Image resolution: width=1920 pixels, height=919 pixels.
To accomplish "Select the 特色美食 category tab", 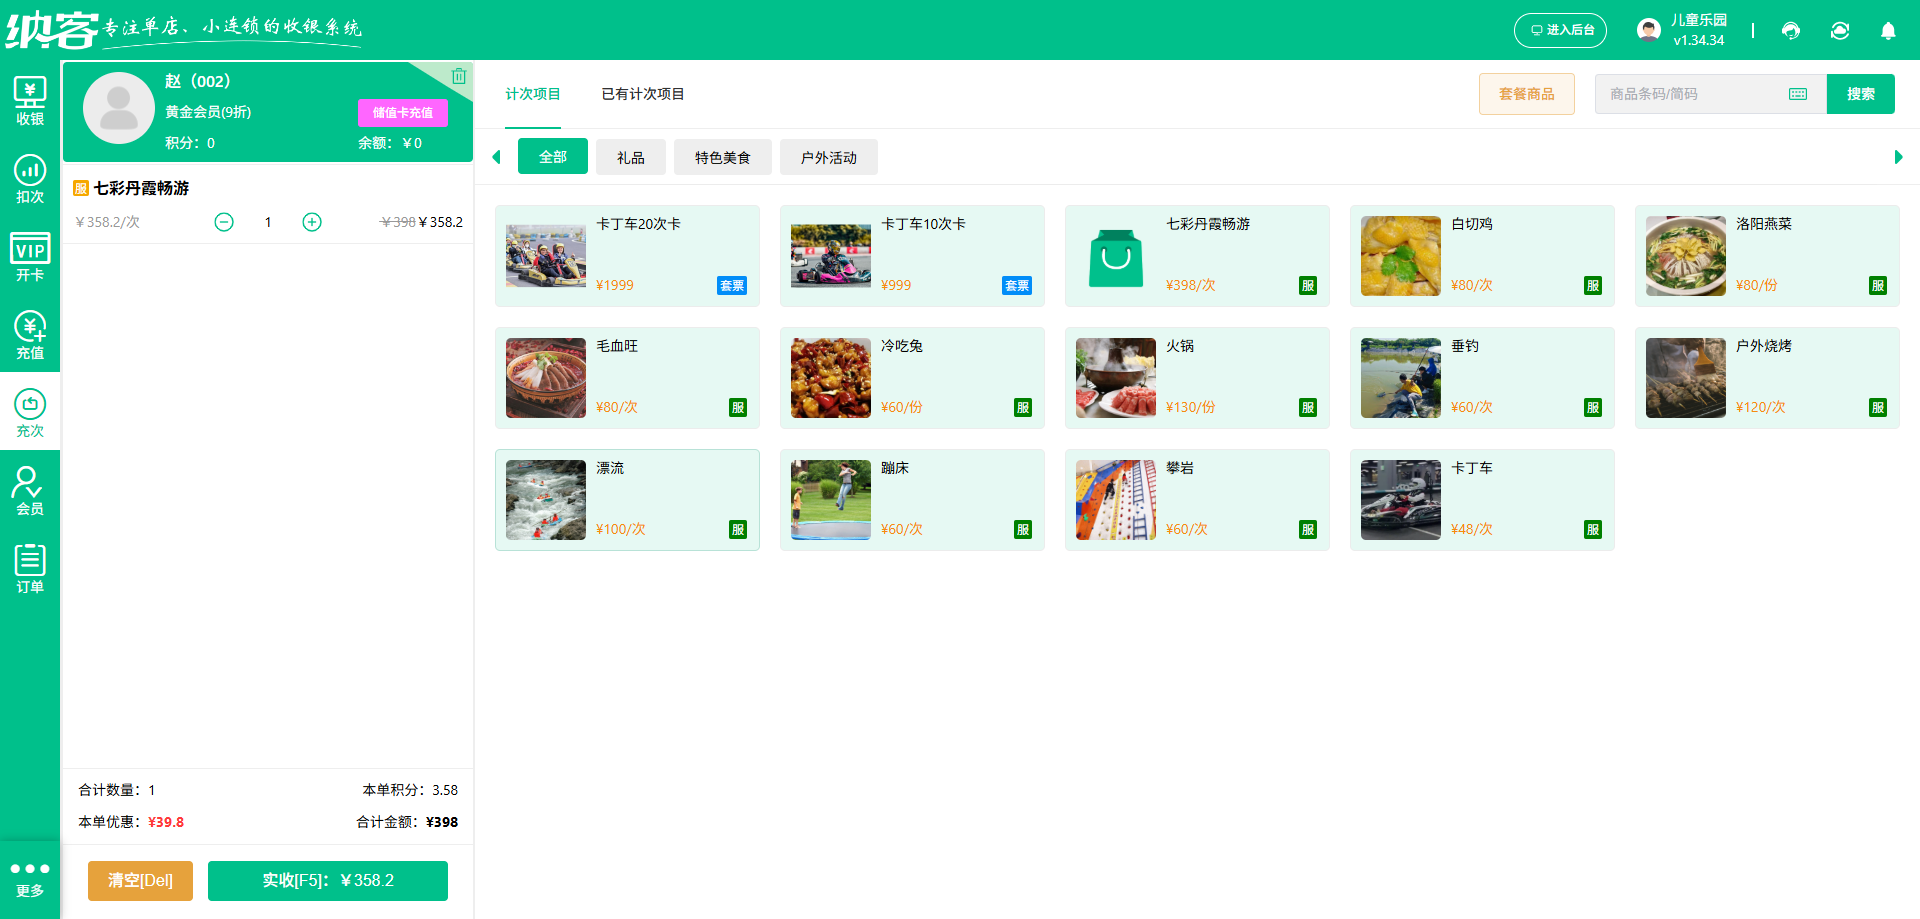I will (722, 157).
